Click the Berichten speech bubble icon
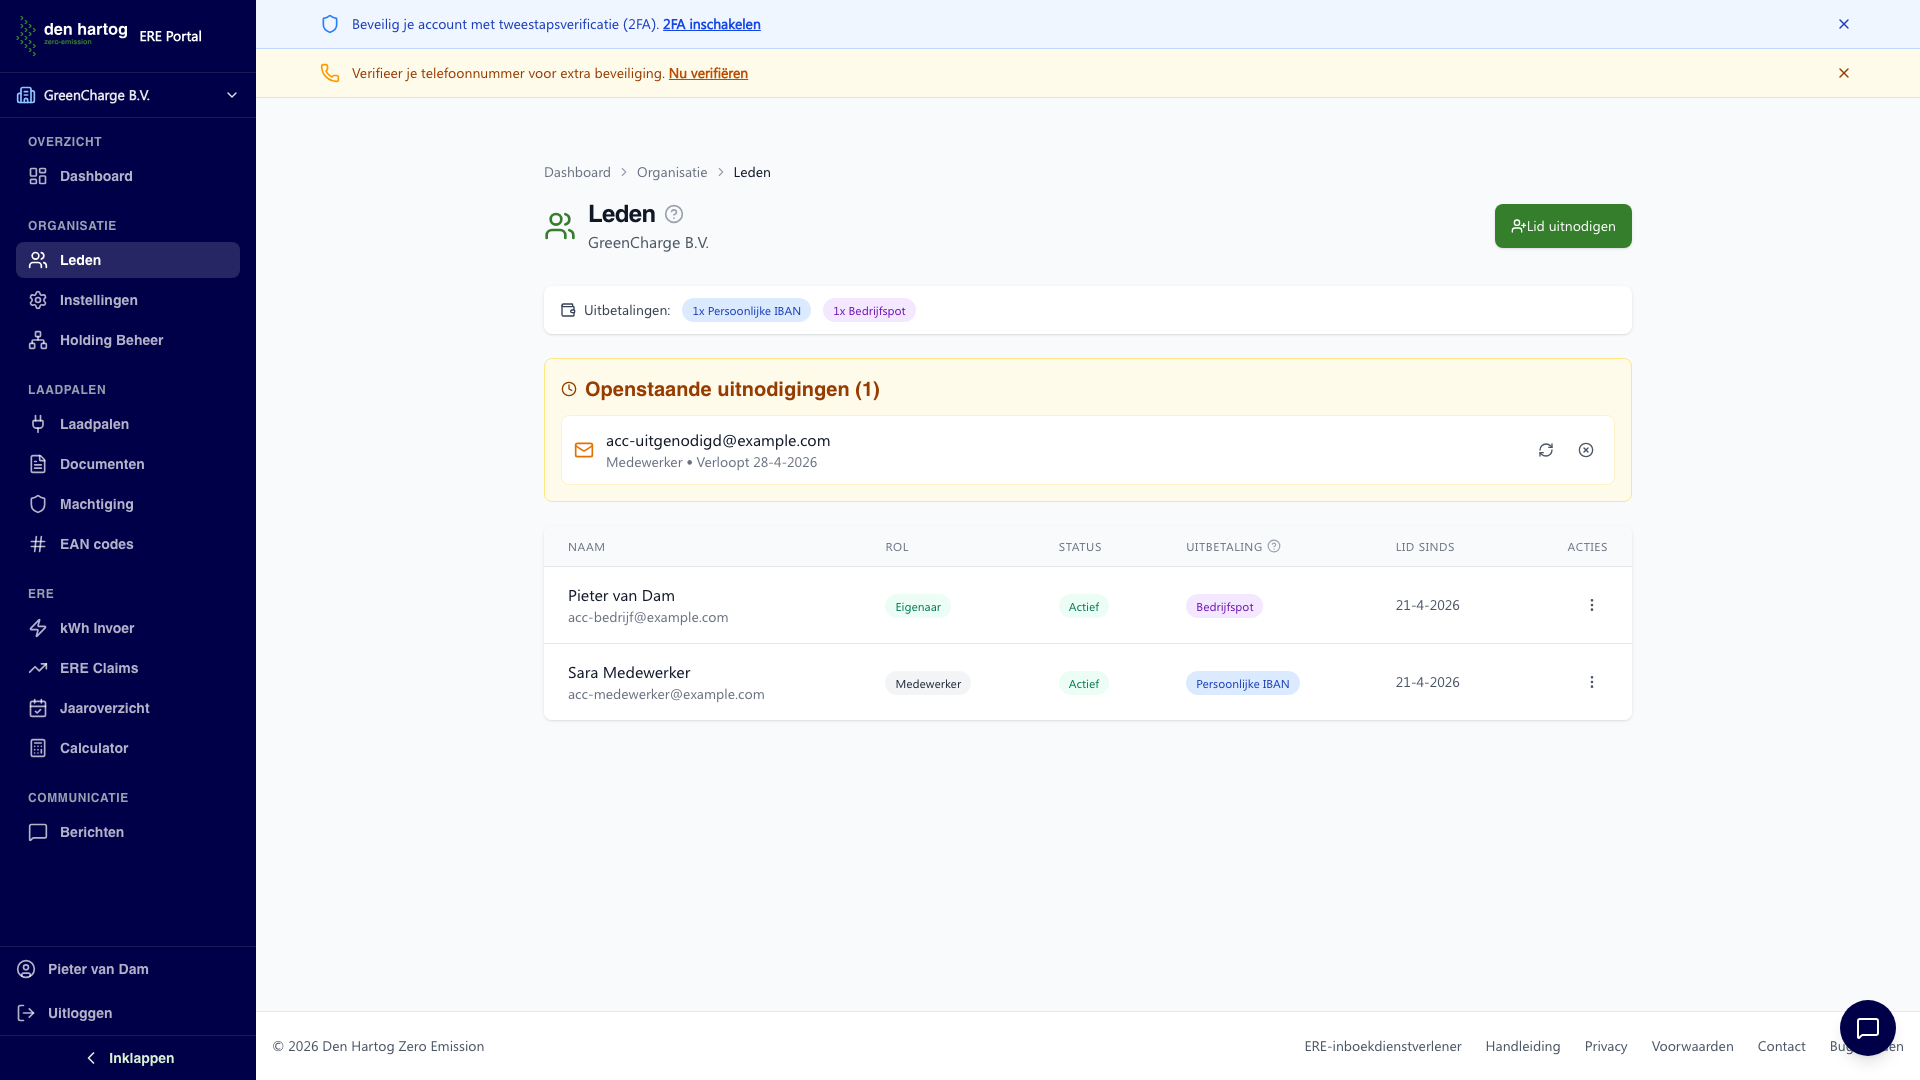Image resolution: width=1920 pixels, height=1080 pixels. point(38,832)
